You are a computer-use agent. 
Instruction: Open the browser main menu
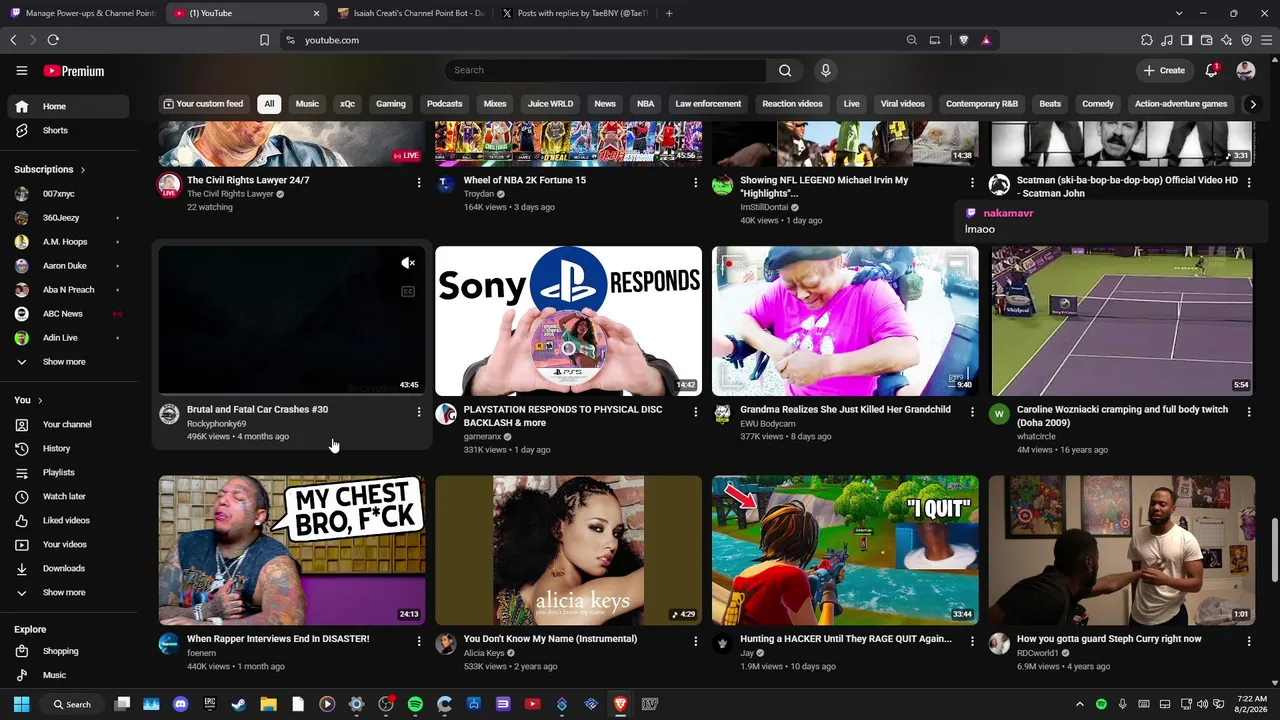(1266, 40)
